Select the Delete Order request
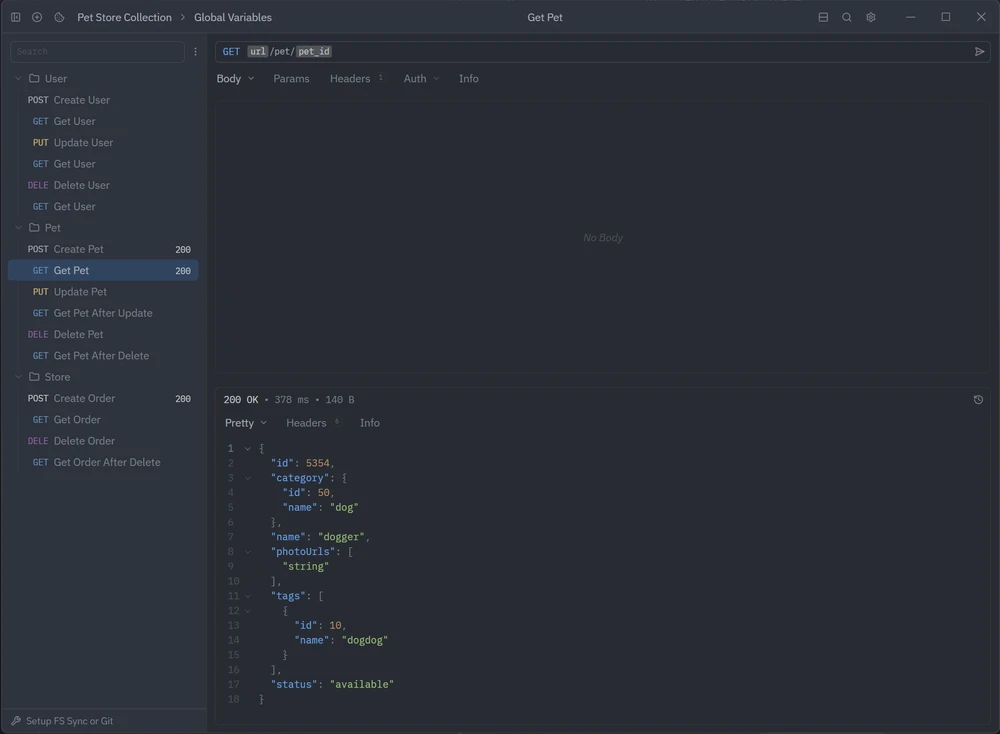1000x734 pixels. click(x=103, y=441)
